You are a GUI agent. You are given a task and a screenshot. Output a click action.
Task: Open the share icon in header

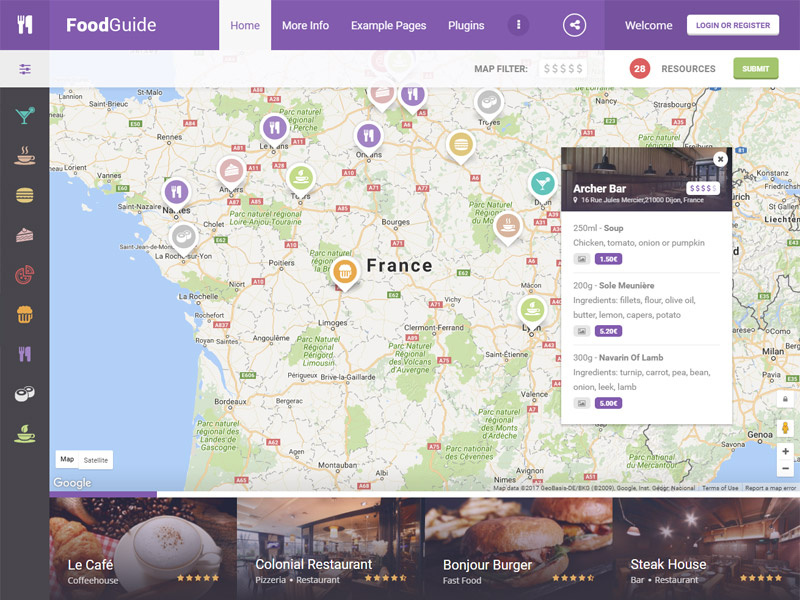[x=574, y=25]
